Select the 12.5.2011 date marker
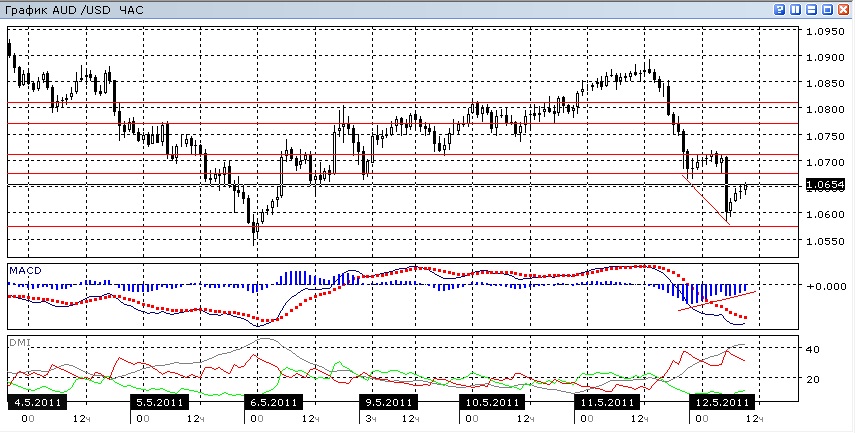The width and height of the screenshot is (855, 433). coord(721,402)
